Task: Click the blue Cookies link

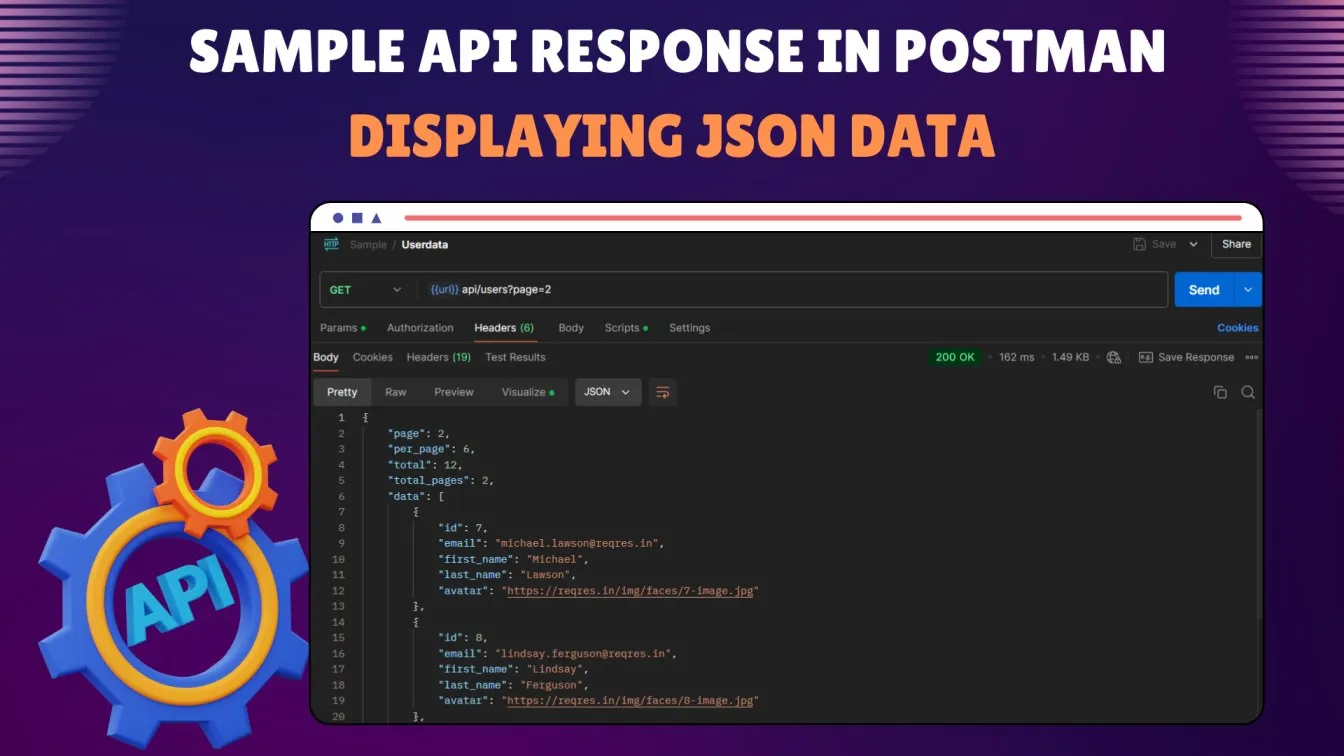Action: click(1237, 328)
